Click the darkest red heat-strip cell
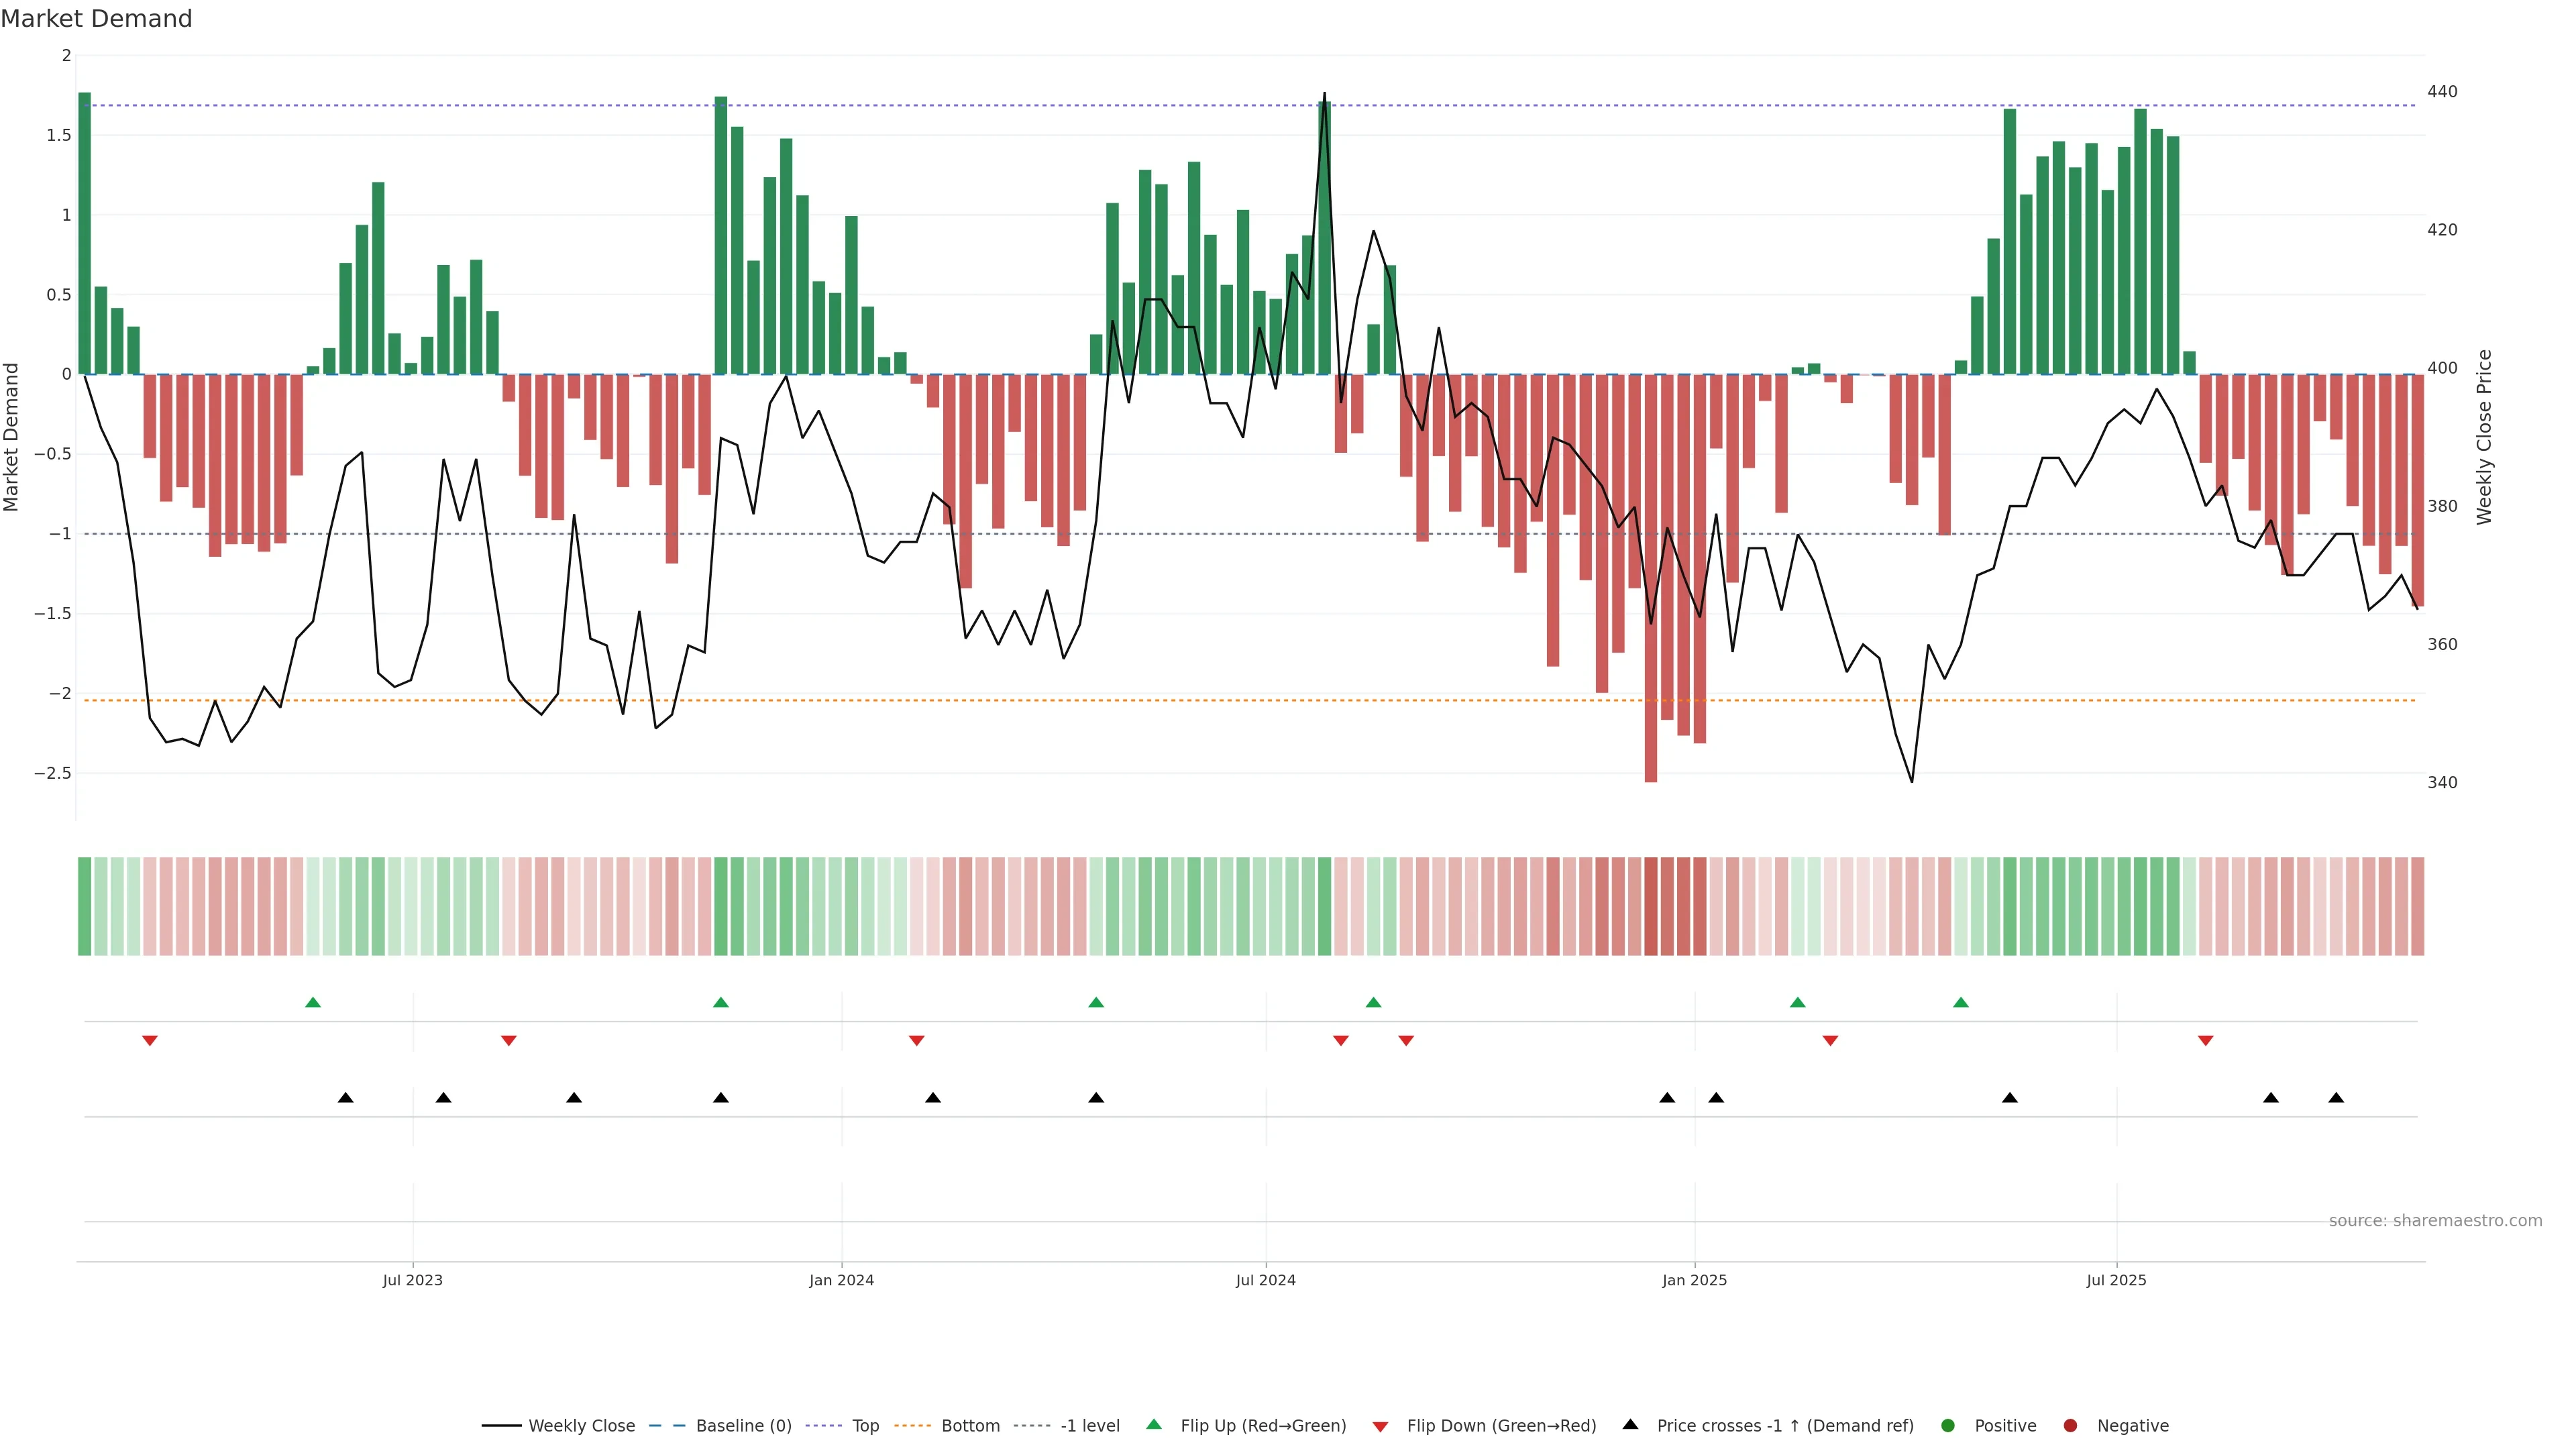The width and height of the screenshot is (2576, 1449). click(x=1651, y=906)
